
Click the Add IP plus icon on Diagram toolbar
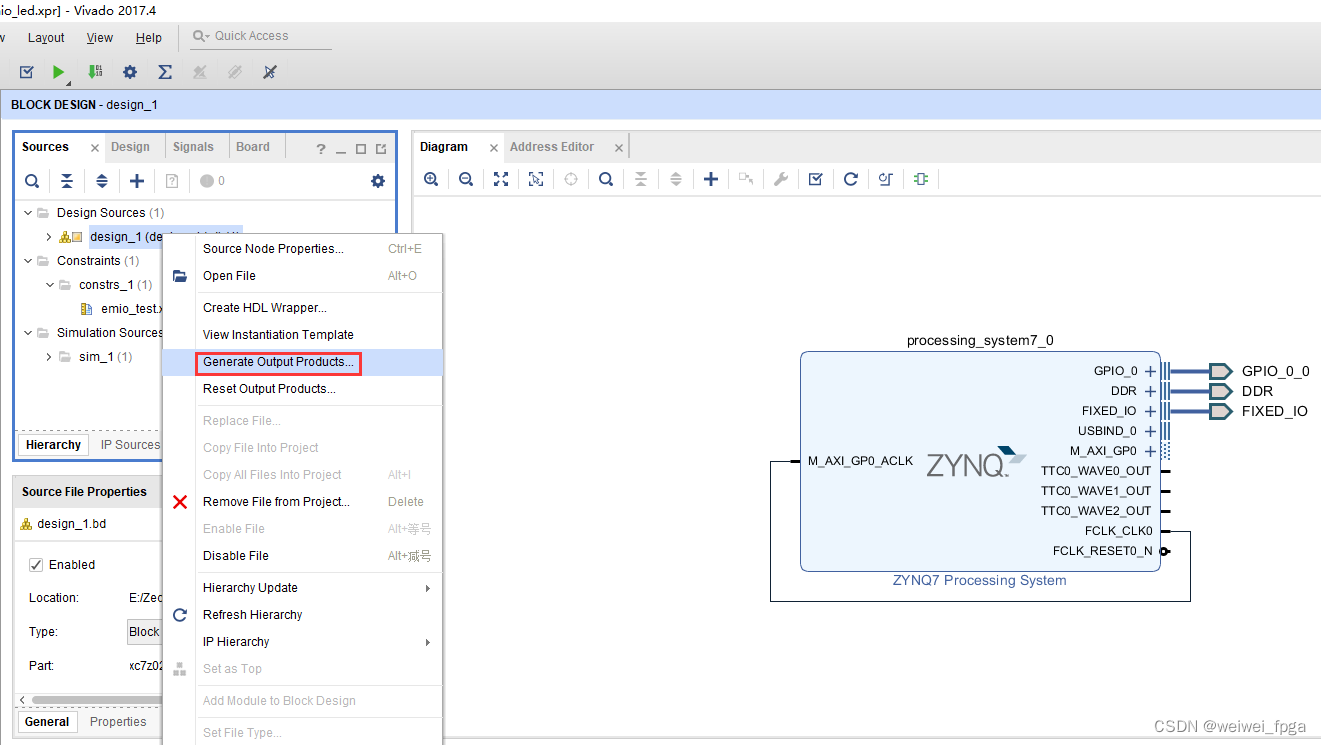click(x=711, y=179)
